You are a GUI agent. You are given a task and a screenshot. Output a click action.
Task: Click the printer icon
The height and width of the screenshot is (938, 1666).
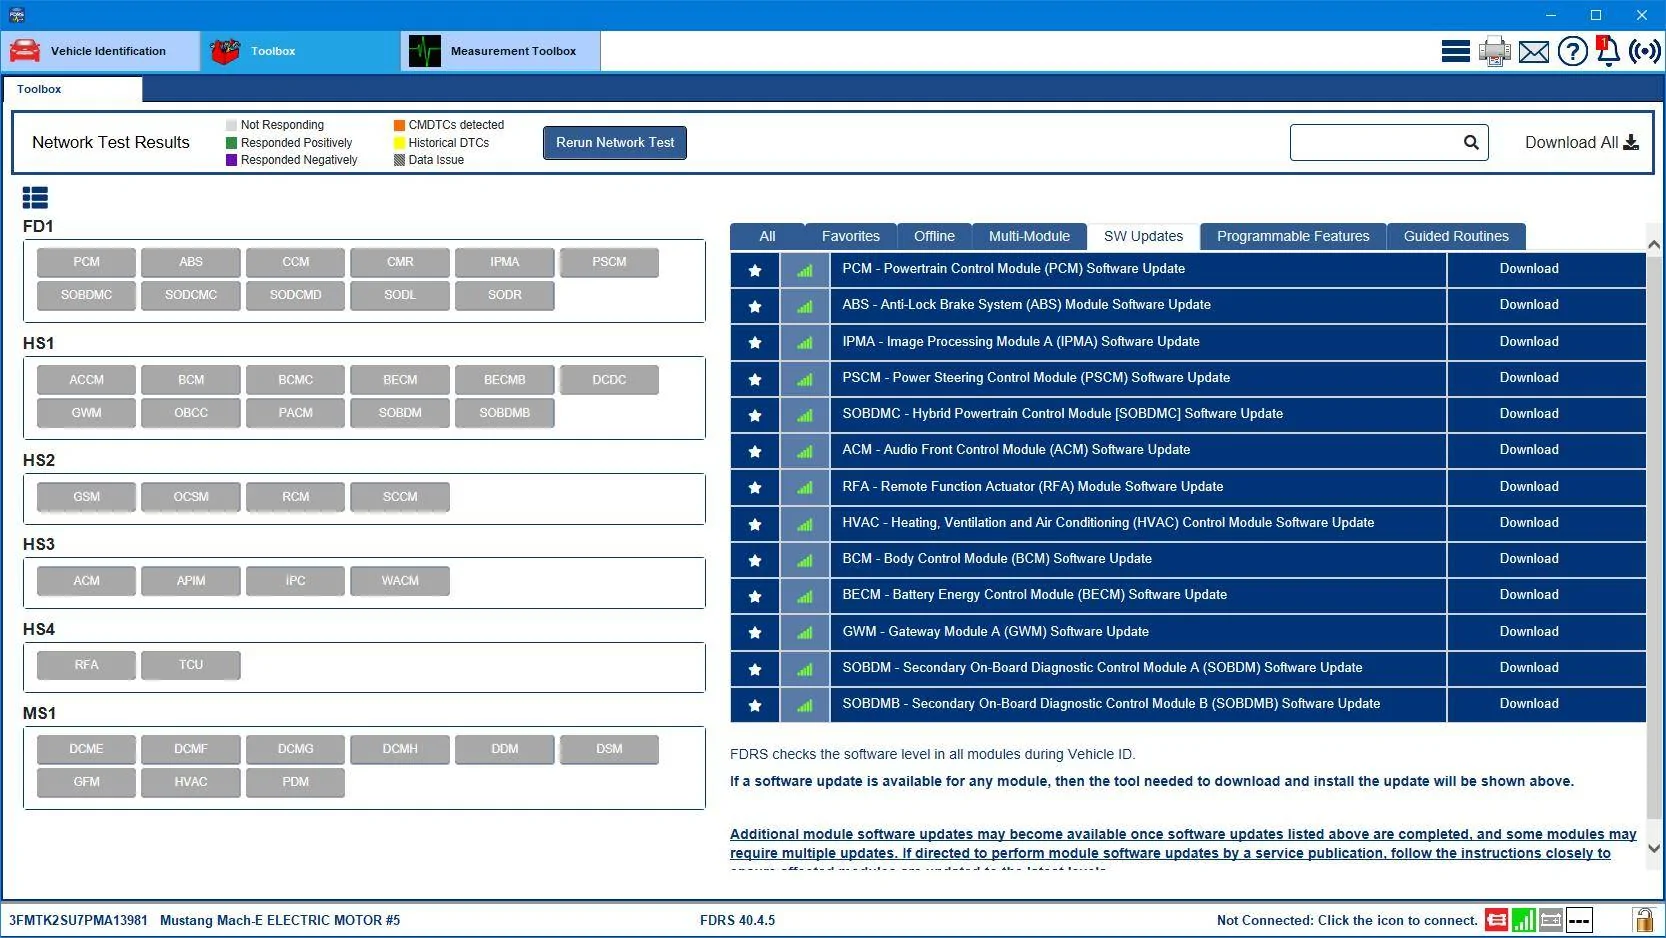tap(1495, 51)
